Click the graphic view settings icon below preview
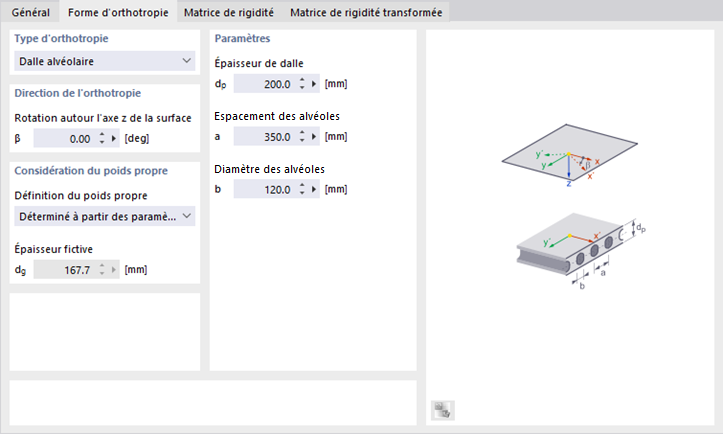 443,410
